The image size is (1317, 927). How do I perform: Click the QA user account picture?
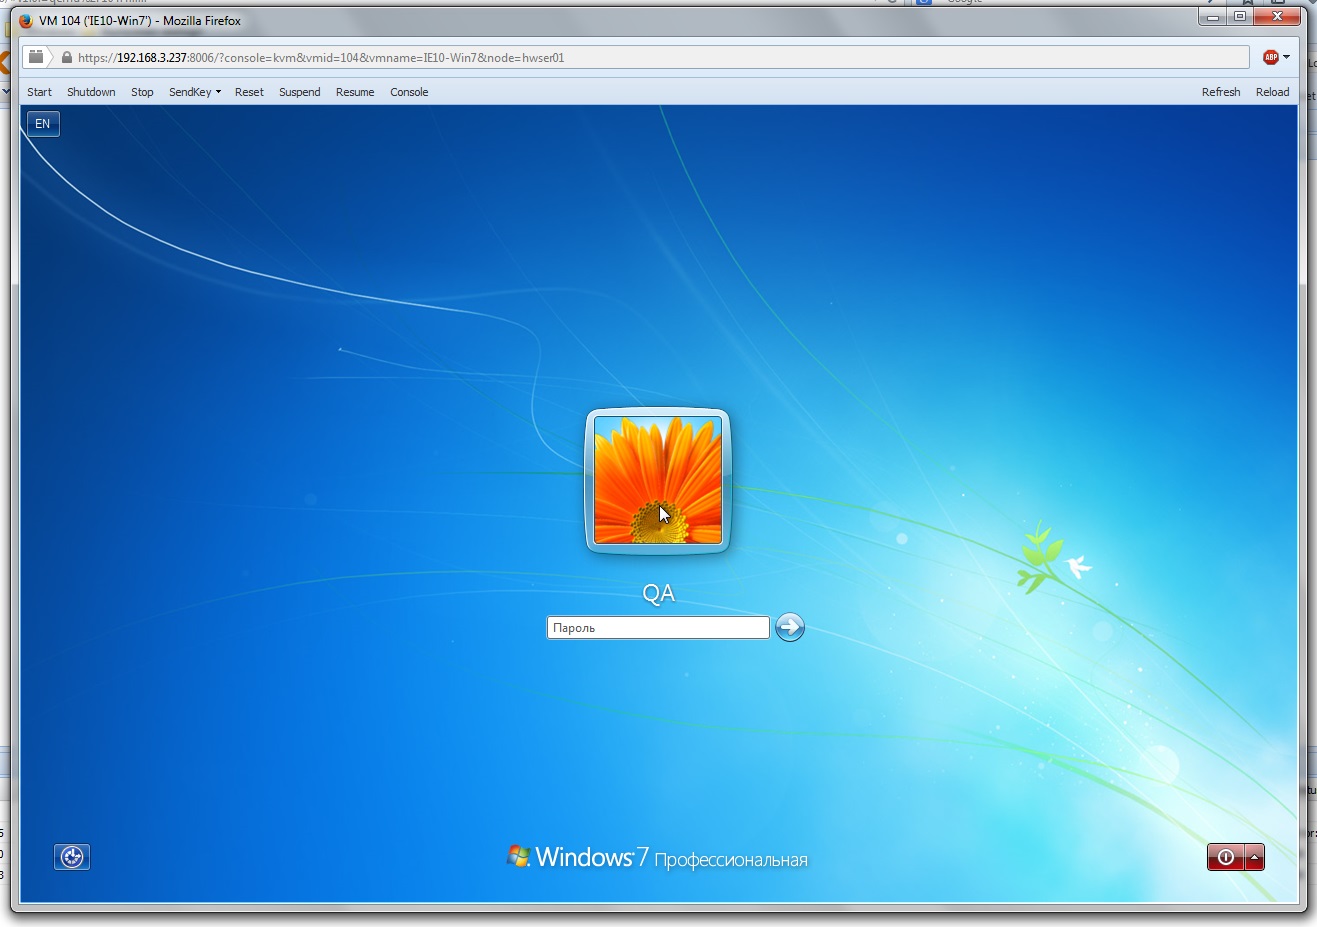click(658, 481)
